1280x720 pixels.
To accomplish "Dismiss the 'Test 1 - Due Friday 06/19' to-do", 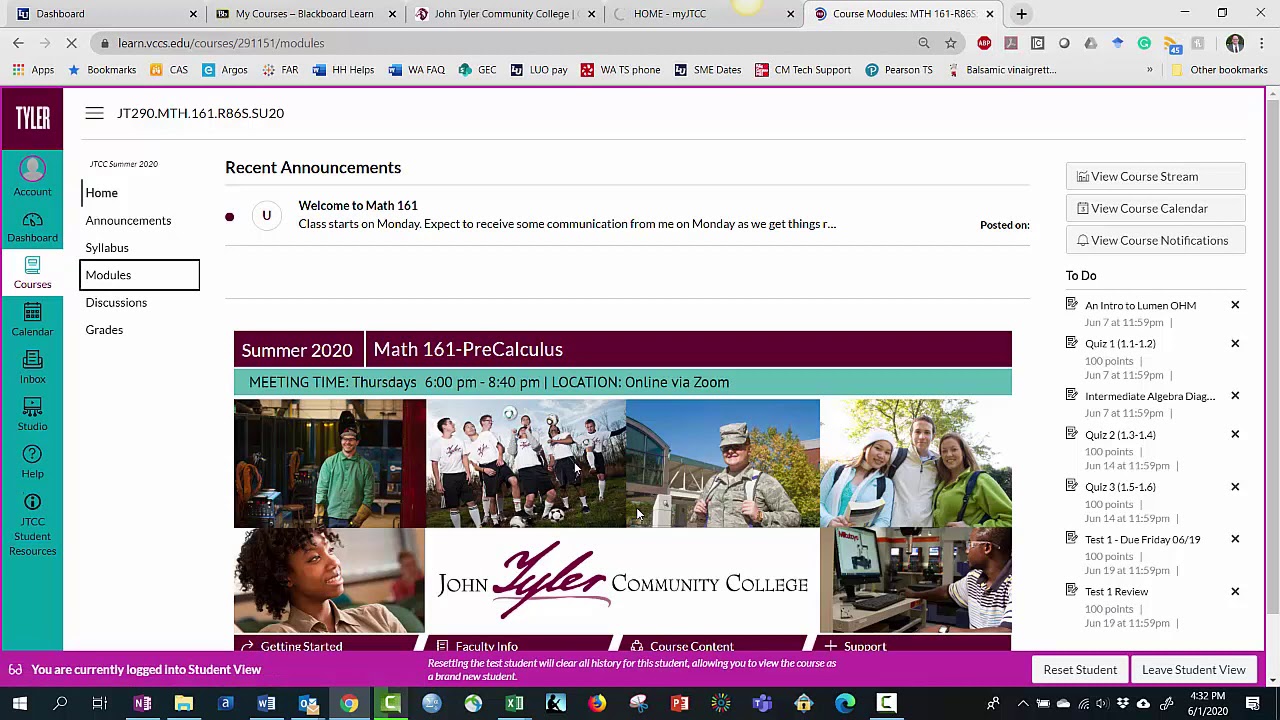I will 1235,539.
